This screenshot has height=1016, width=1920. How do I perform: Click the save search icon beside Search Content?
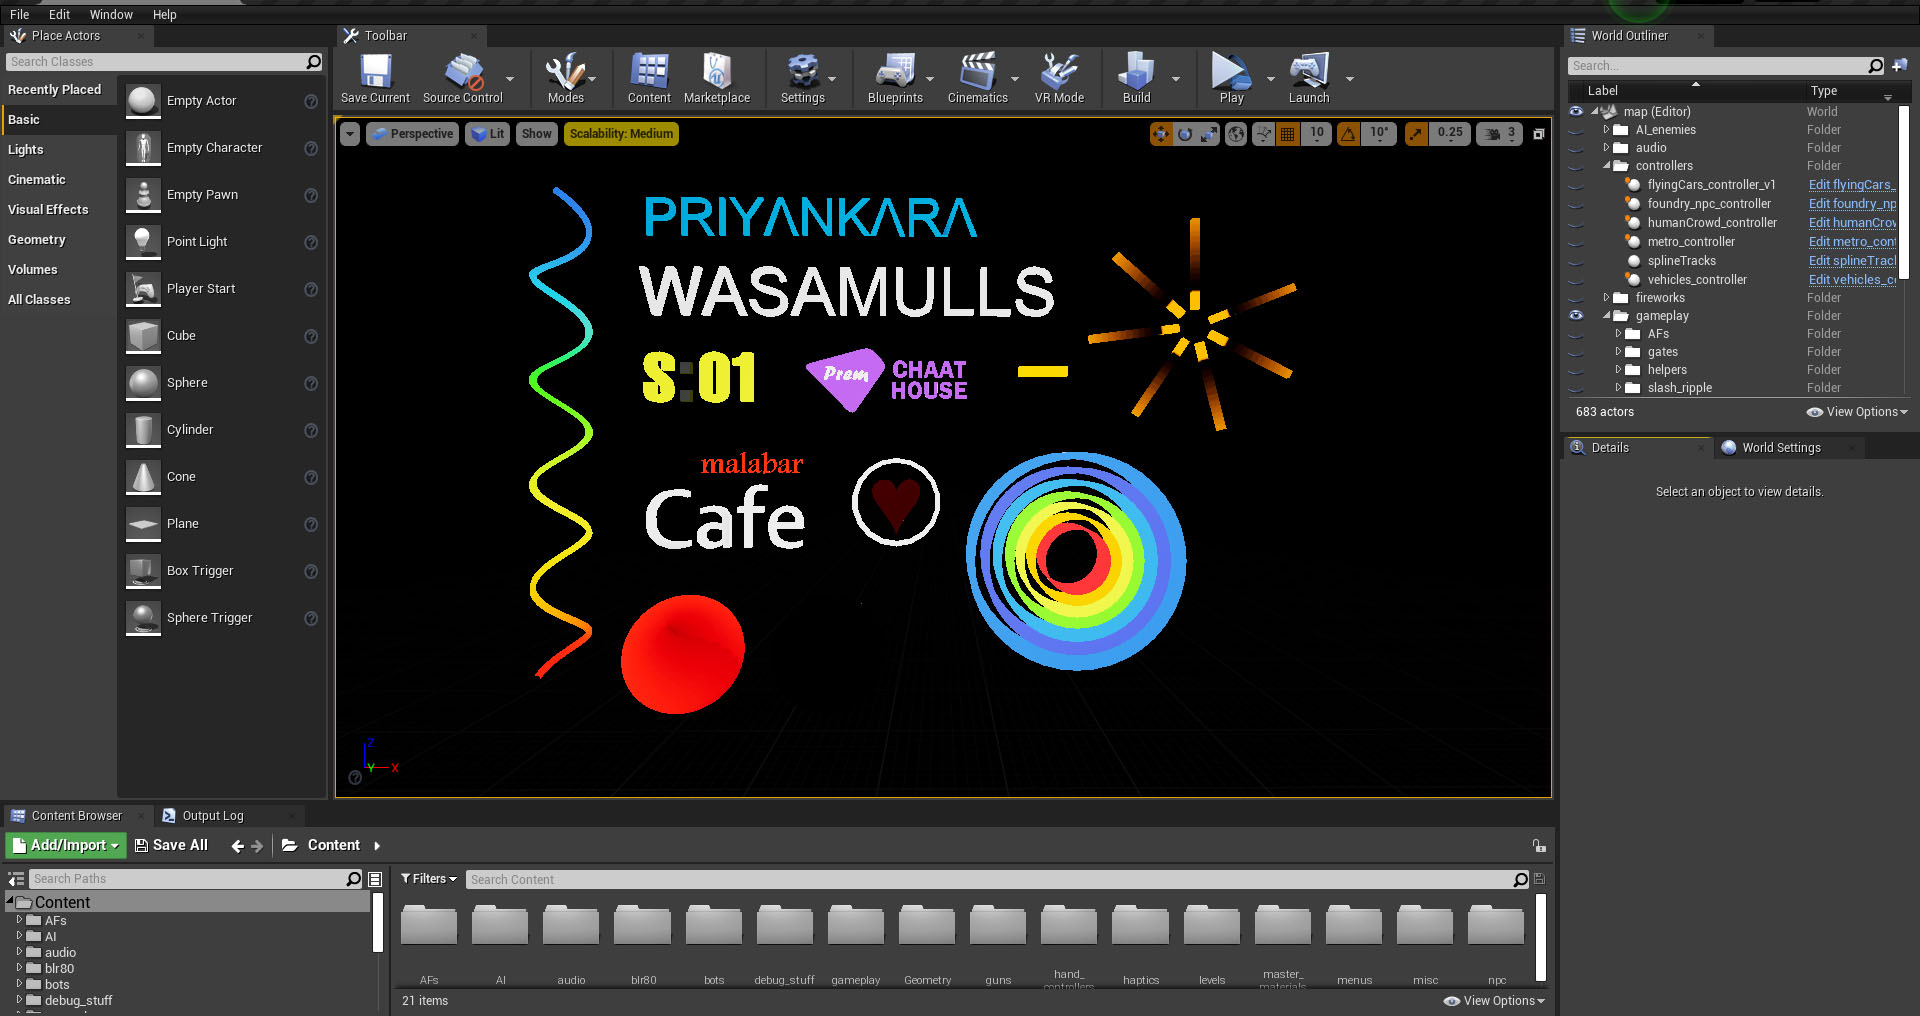point(1540,879)
